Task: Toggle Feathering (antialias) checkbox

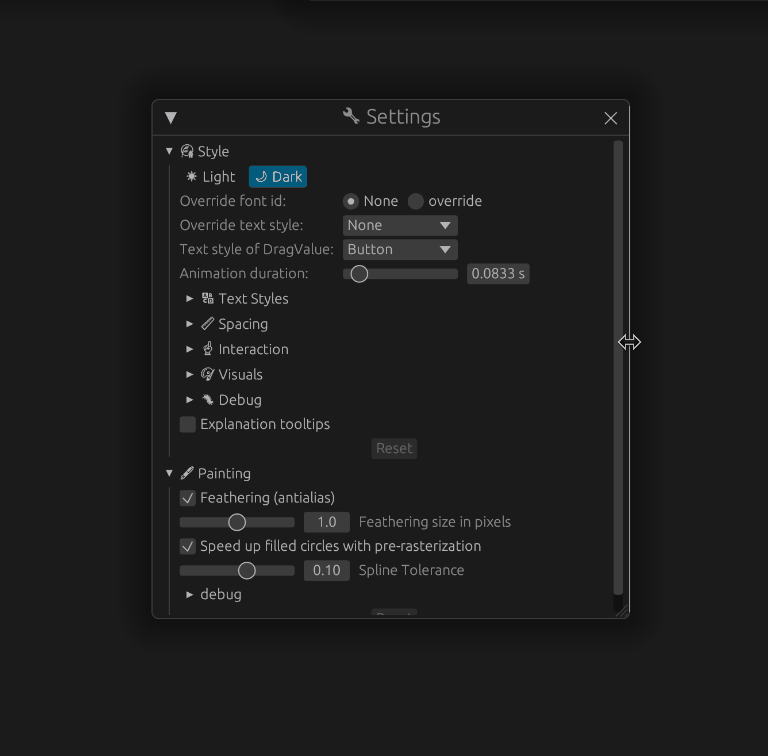Action: [188, 498]
